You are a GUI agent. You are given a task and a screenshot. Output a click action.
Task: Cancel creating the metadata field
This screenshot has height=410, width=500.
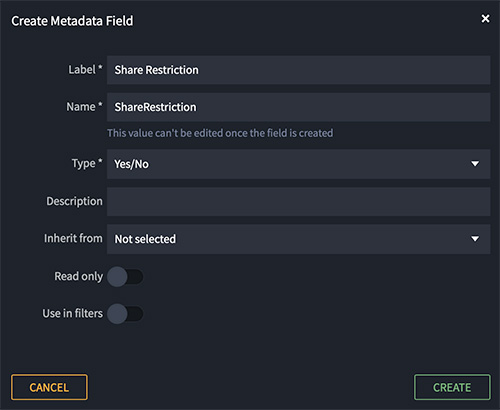(49, 387)
